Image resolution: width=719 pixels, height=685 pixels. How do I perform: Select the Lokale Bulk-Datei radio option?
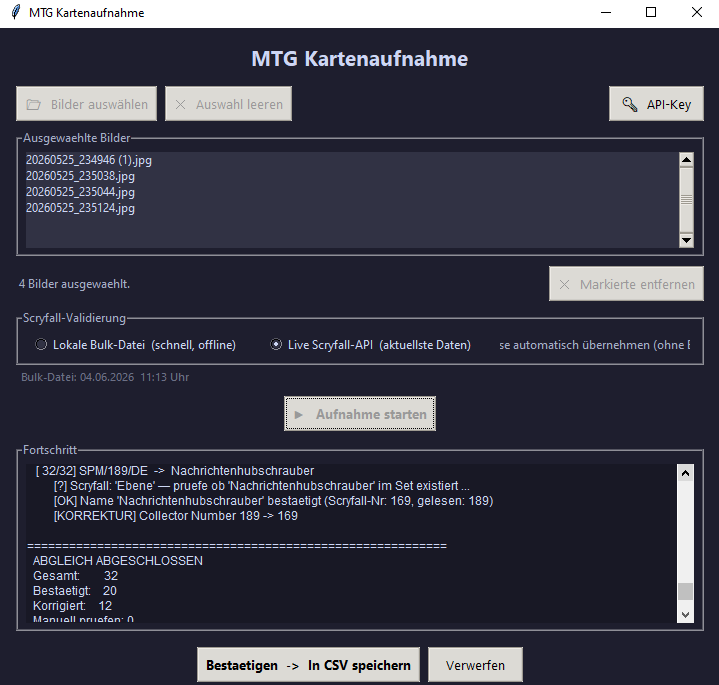pos(135,344)
